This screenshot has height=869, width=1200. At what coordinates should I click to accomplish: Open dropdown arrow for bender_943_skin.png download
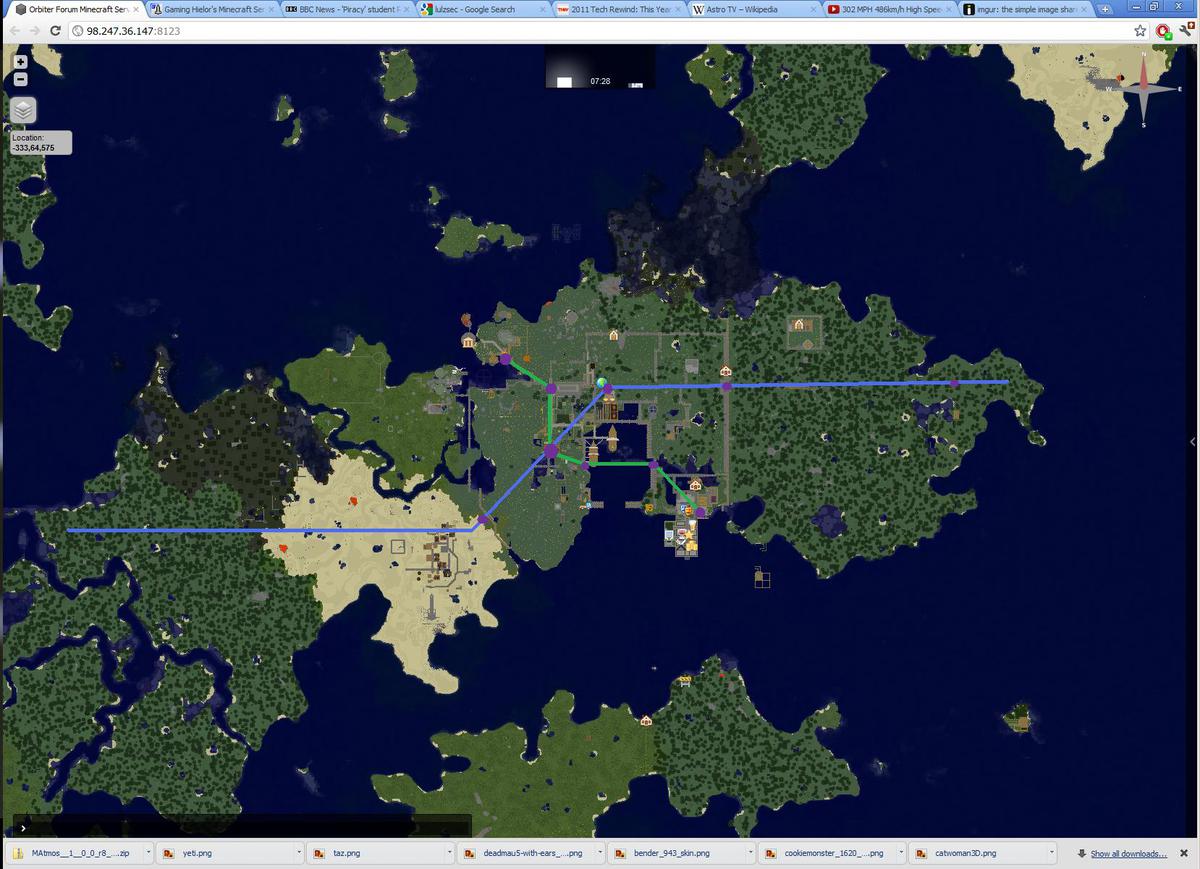749,853
